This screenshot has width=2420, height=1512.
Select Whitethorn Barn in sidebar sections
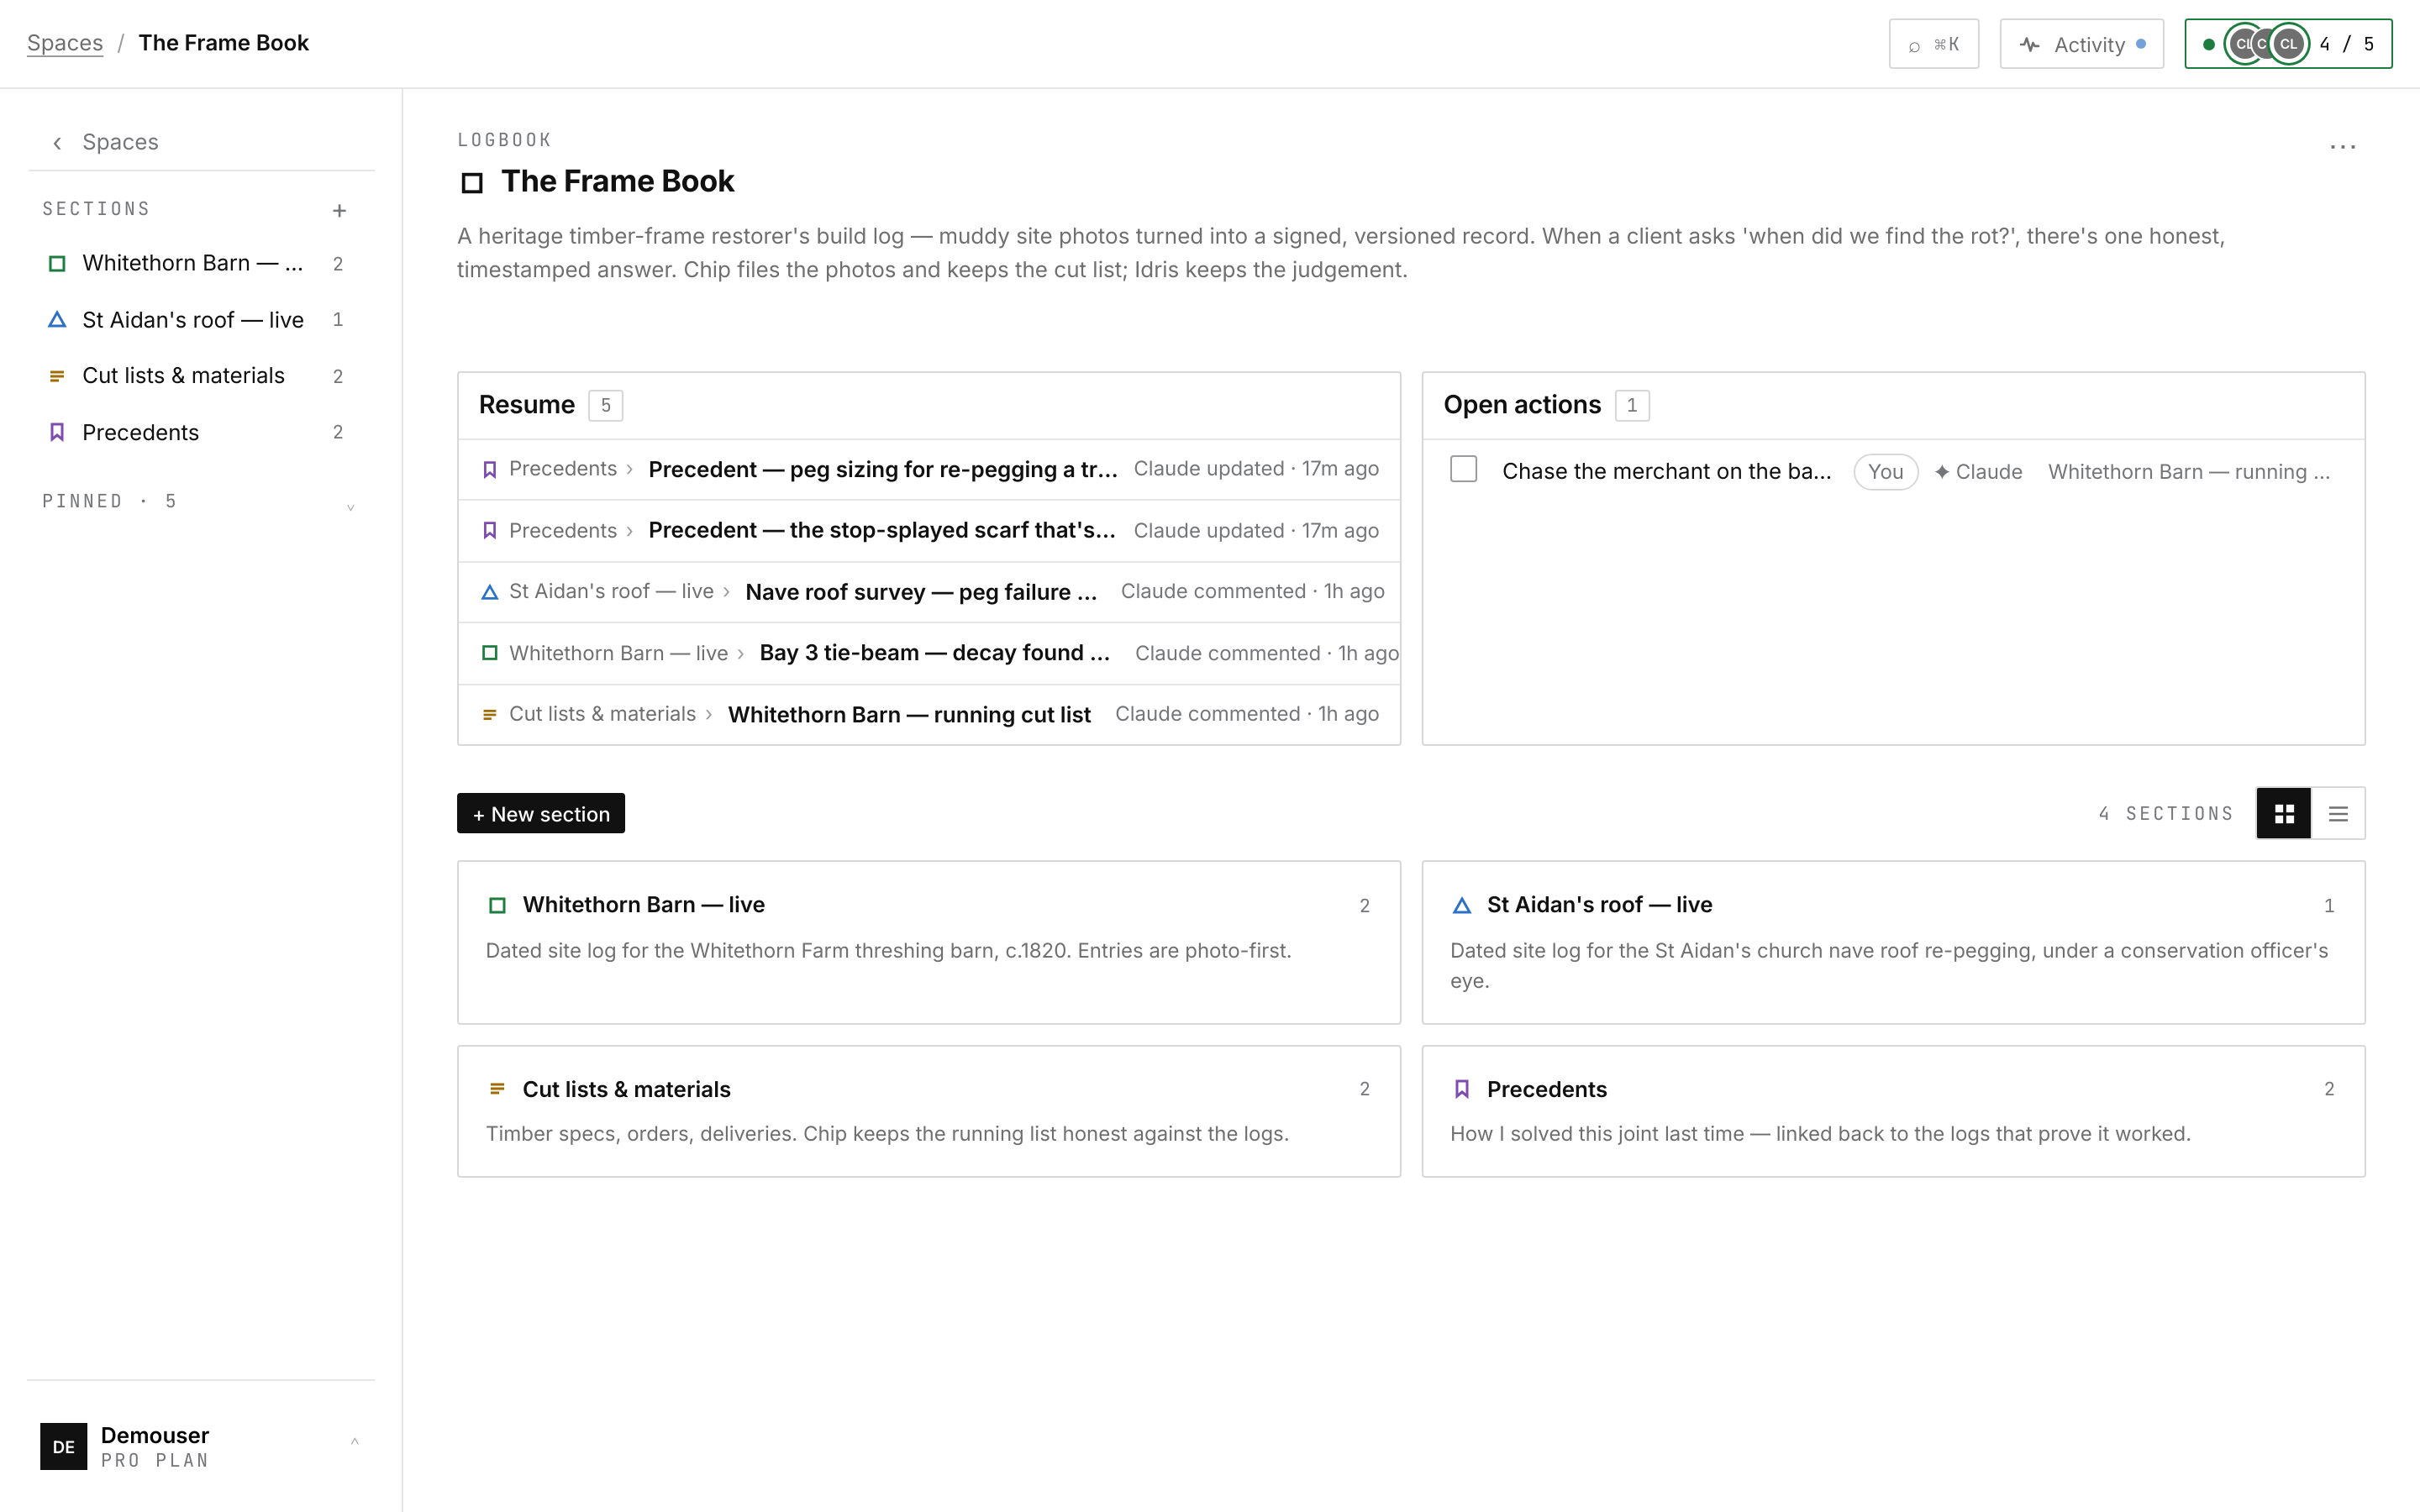[x=201, y=263]
